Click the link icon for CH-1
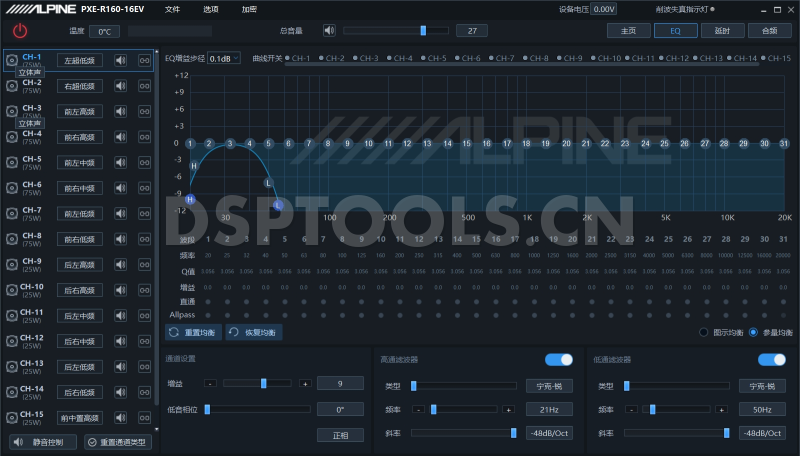 144,61
